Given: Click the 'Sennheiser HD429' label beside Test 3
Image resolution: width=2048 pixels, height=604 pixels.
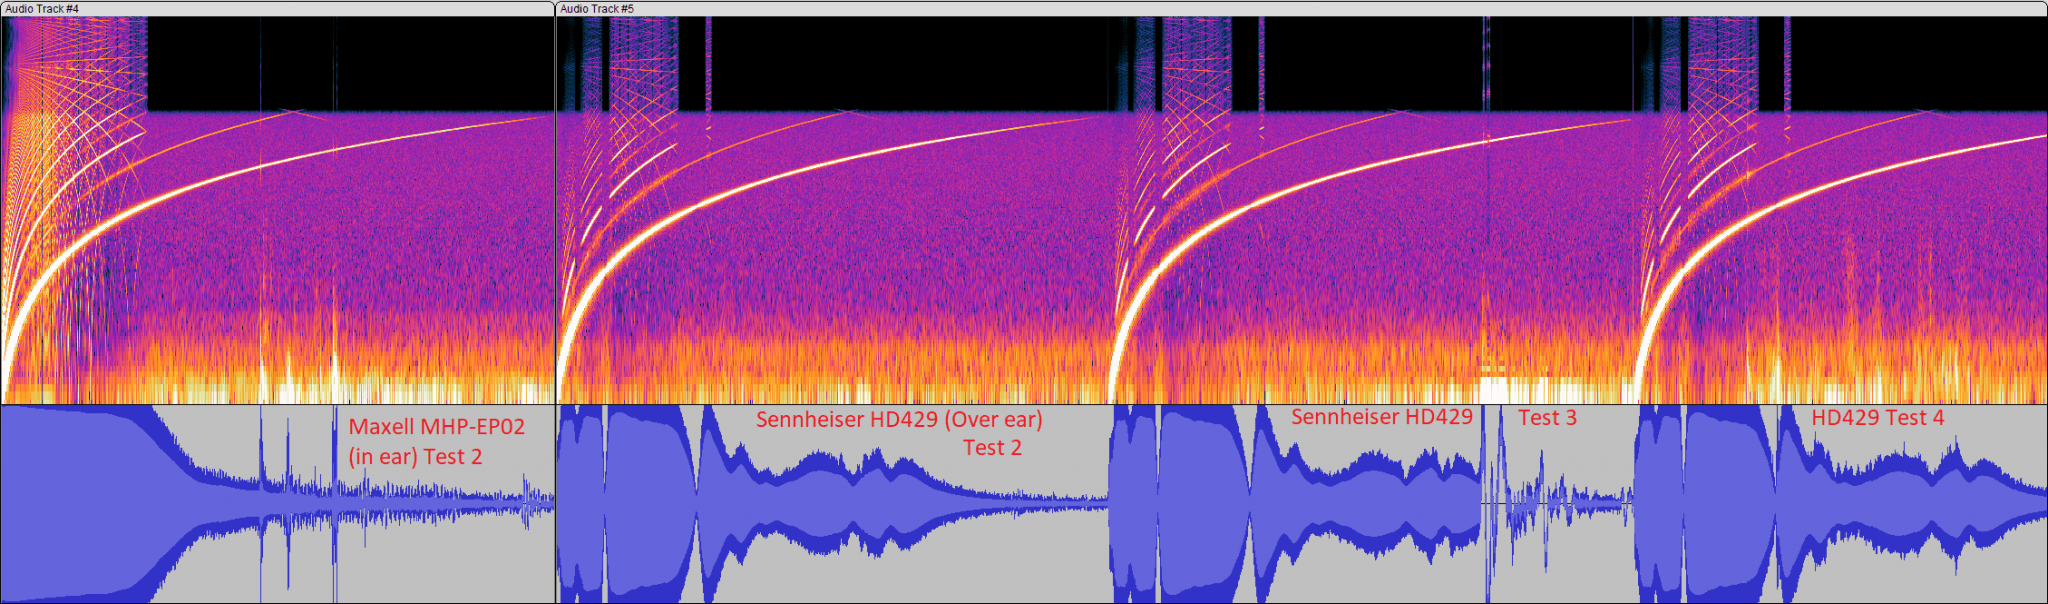Looking at the screenshot, I should [1382, 417].
